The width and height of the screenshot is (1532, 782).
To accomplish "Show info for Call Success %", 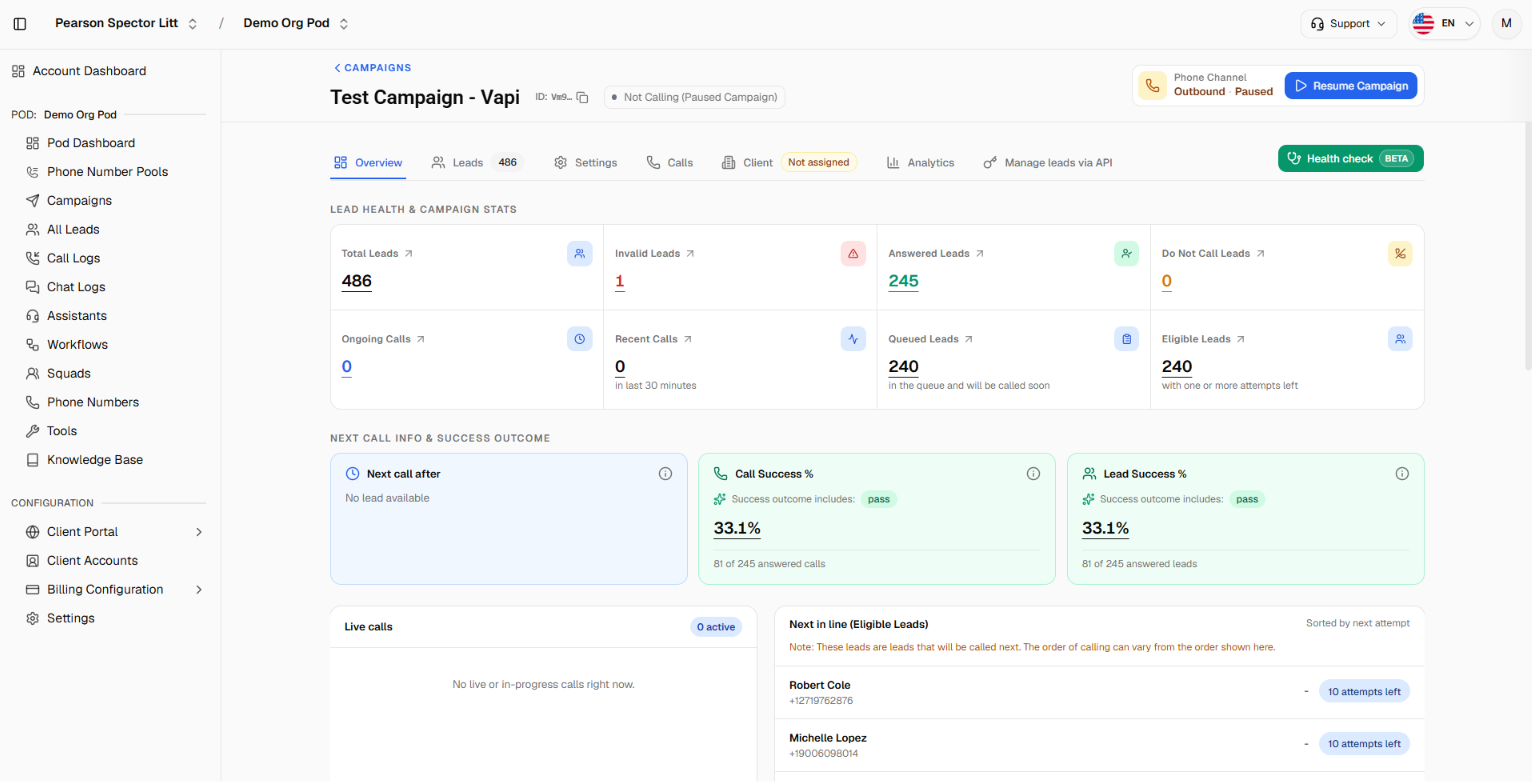I will 1034,474.
